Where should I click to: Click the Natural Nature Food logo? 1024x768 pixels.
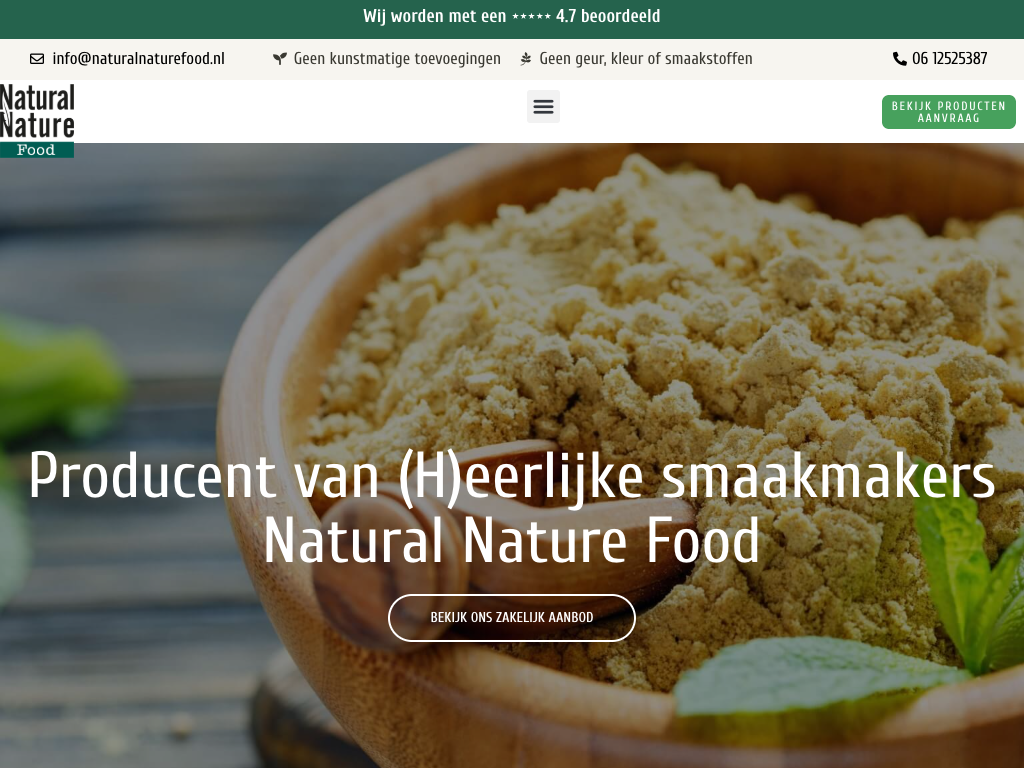click(x=37, y=120)
